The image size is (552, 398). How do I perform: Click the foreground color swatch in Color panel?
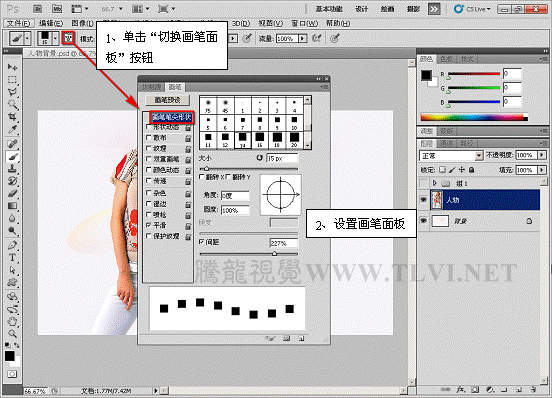[x=426, y=75]
